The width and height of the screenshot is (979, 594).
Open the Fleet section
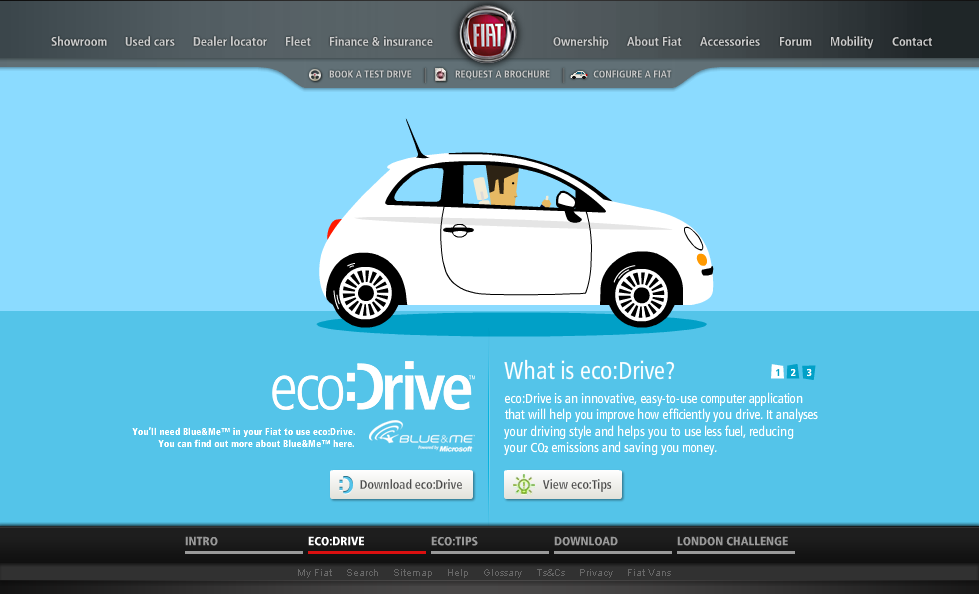298,42
